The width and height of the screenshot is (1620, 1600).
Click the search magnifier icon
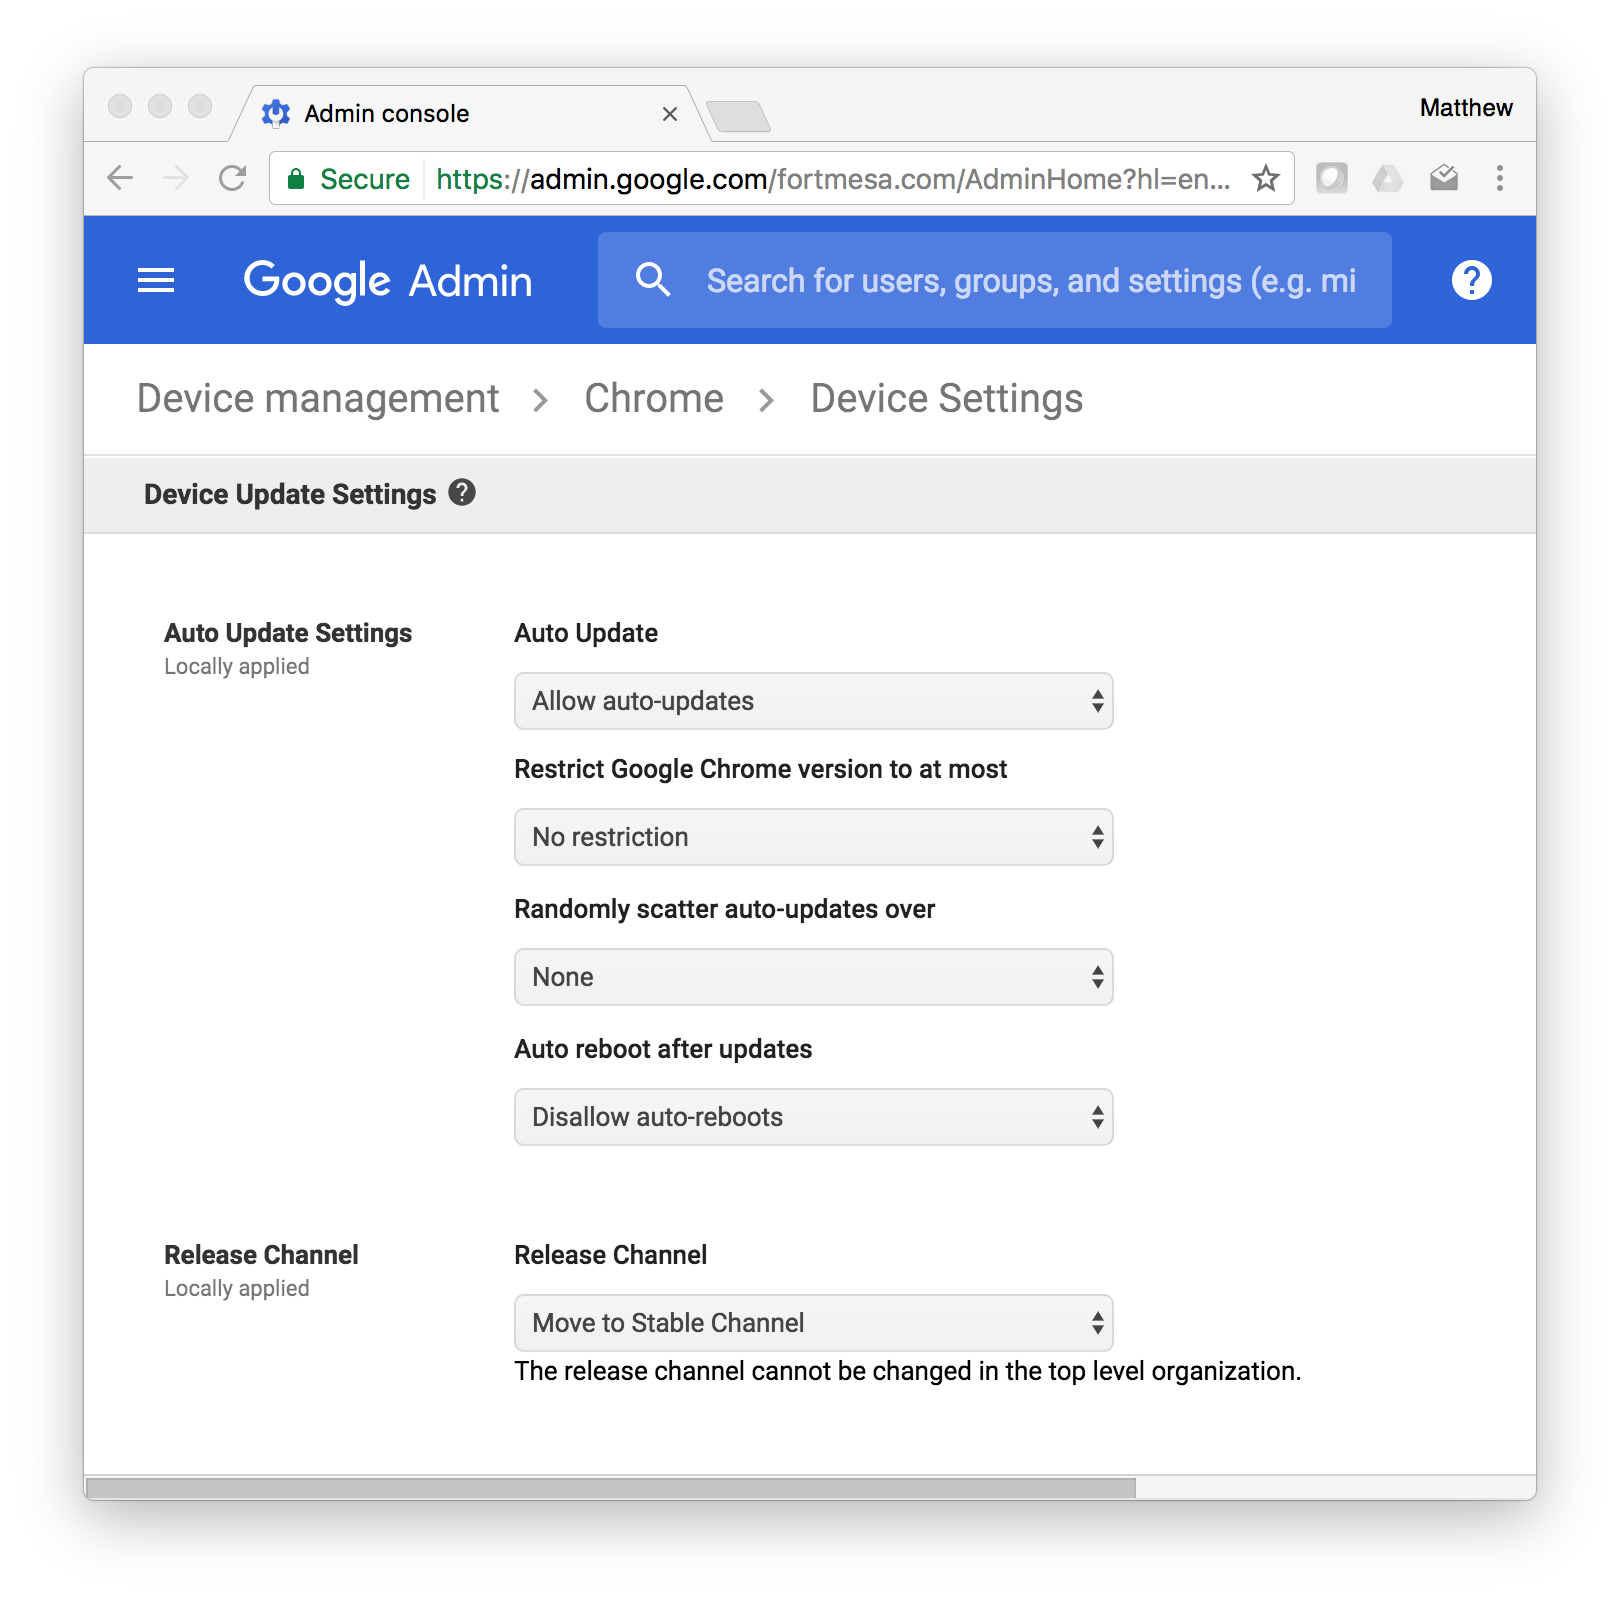click(x=653, y=280)
